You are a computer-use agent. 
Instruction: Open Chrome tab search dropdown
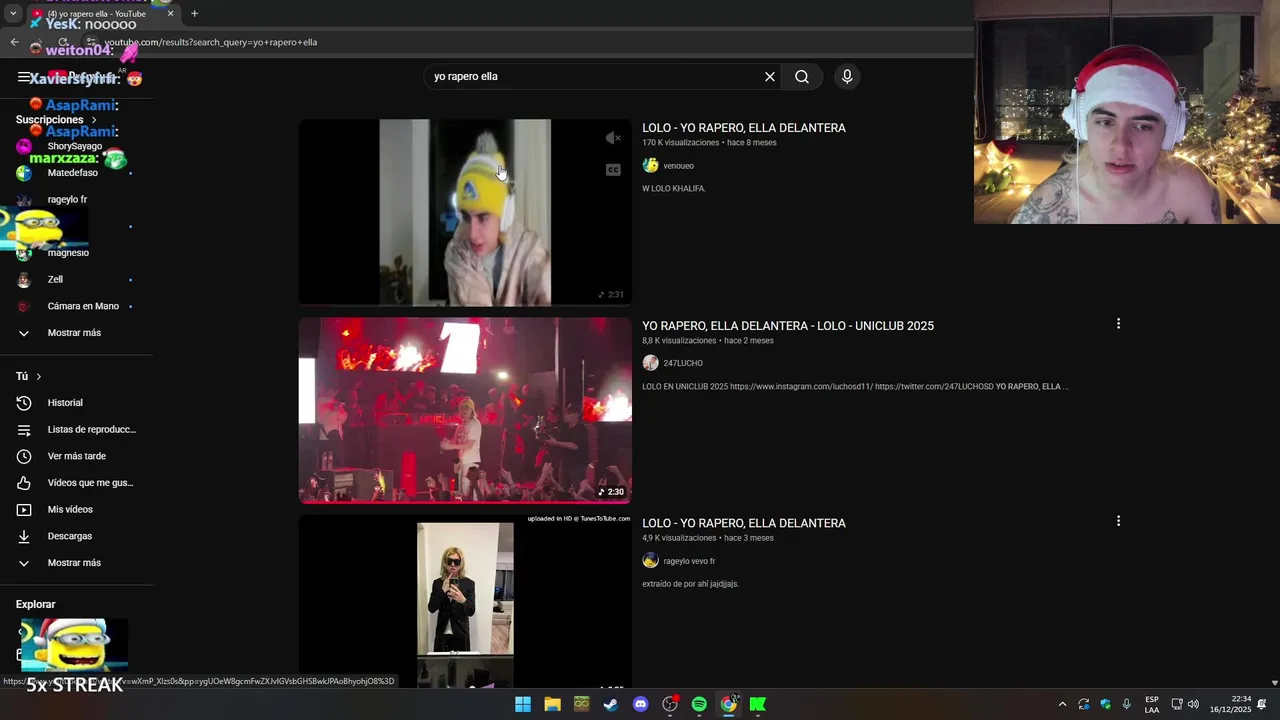[13, 14]
